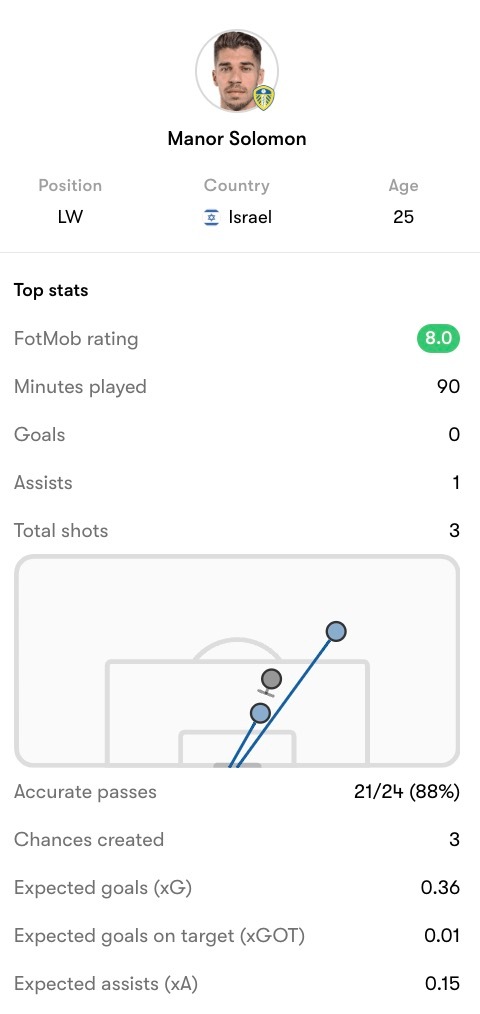Click the Israel country label
480x1014 pixels.
click(250, 217)
